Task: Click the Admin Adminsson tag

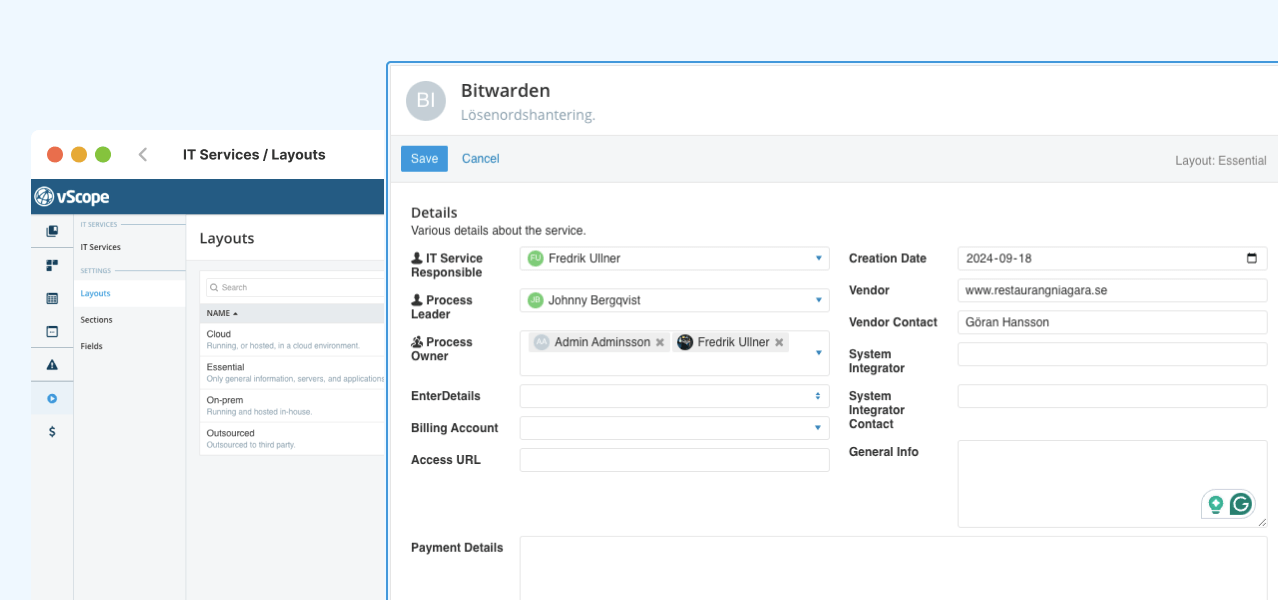Action: pos(600,342)
